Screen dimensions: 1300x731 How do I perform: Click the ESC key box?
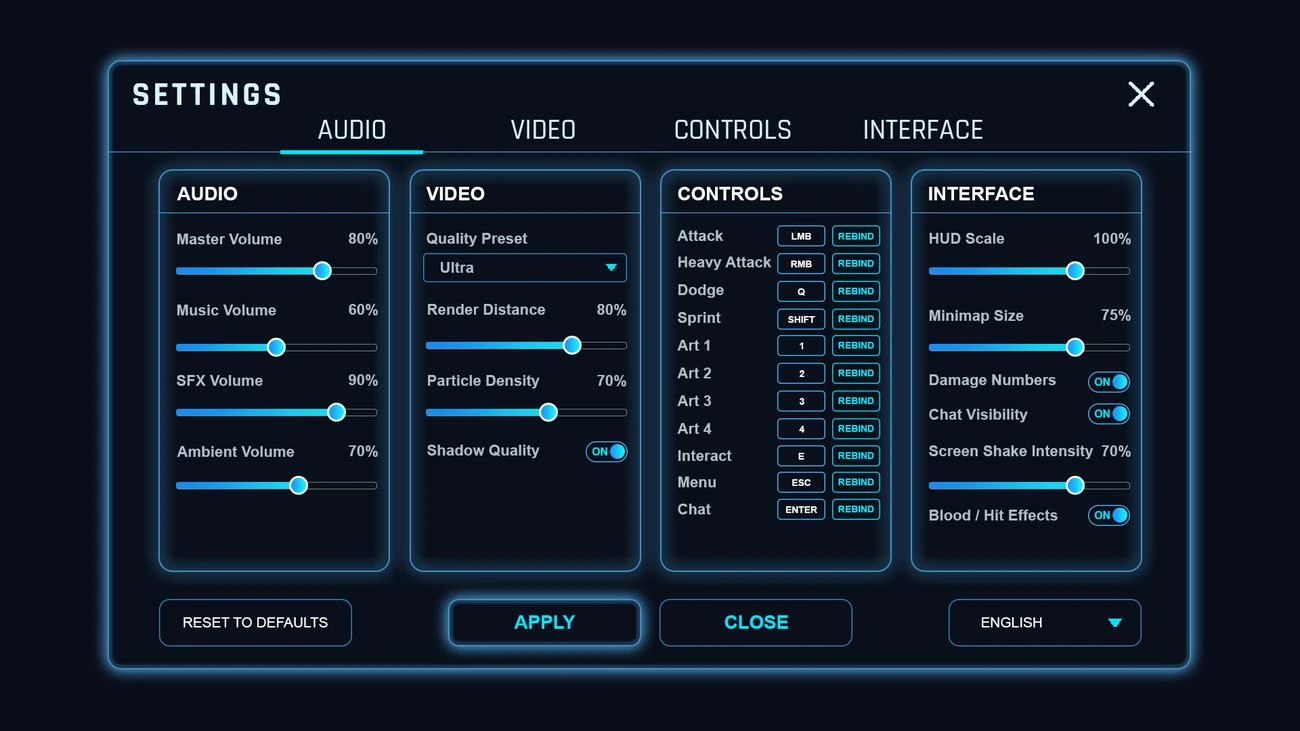pos(801,482)
